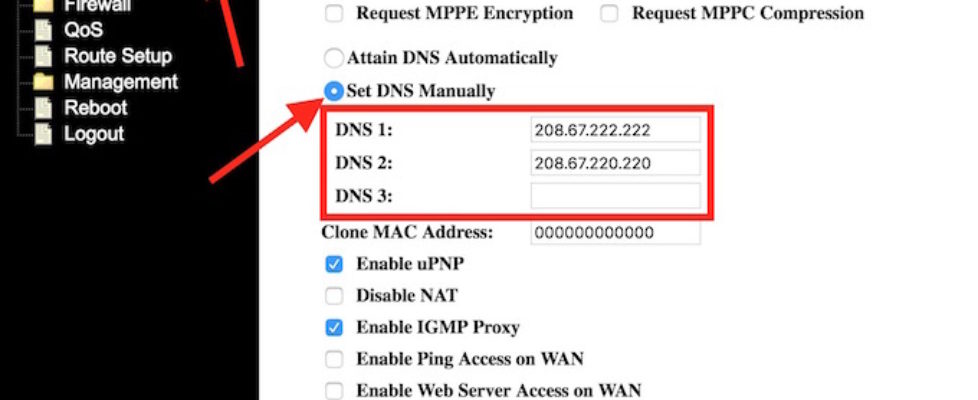978x400 pixels.
Task: Open the Route Setup text link
Action: click(117, 57)
